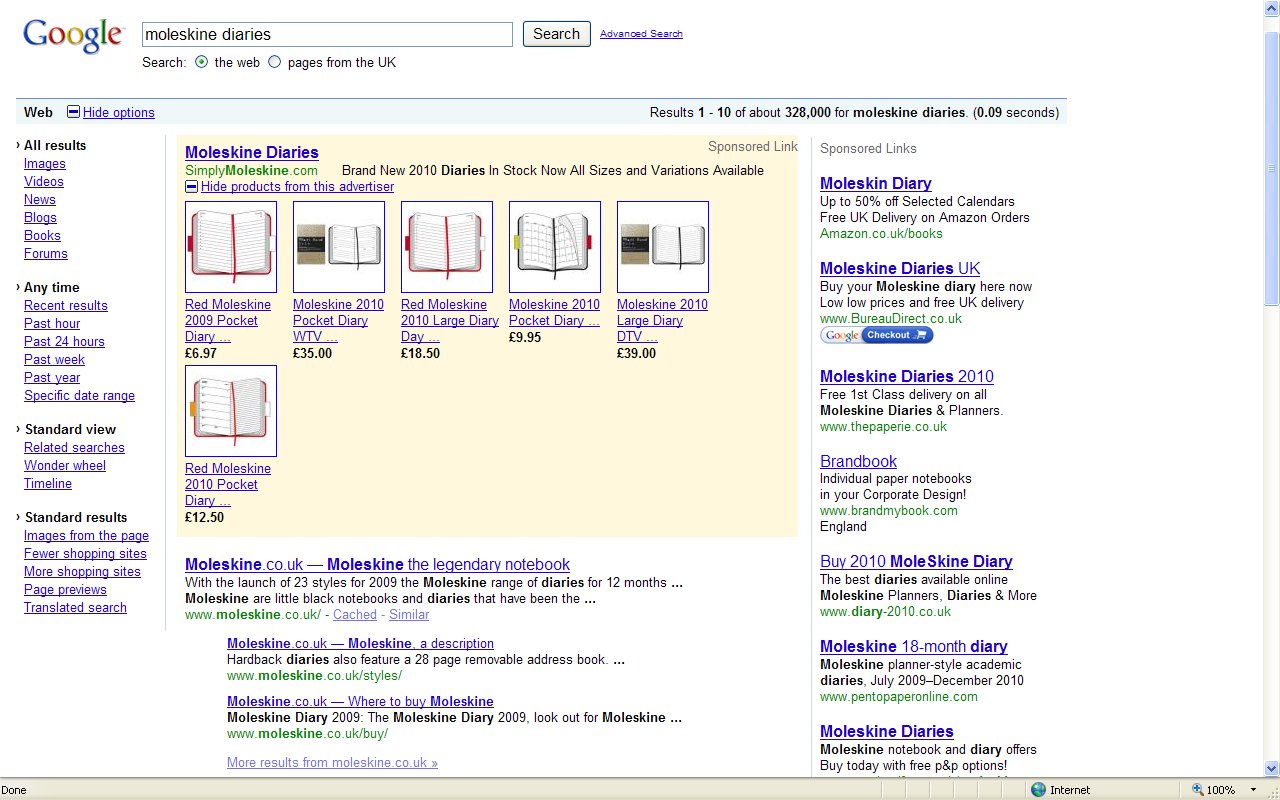The width and height of the screenshot is (1280, 800).
Task: Select 'the web' search radio button
Action: [202, 62]
